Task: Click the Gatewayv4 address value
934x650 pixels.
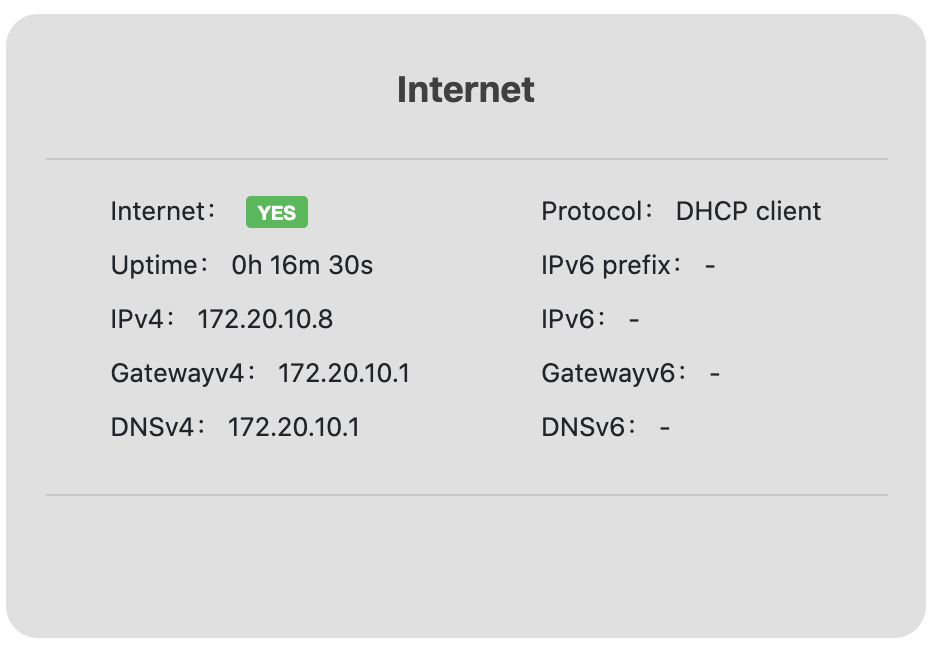Action: [344, 374]
